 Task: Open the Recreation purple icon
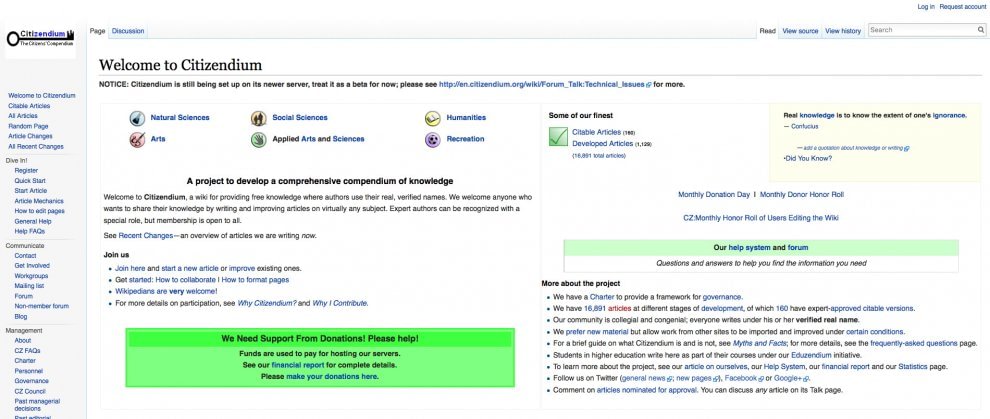[432, 139]
